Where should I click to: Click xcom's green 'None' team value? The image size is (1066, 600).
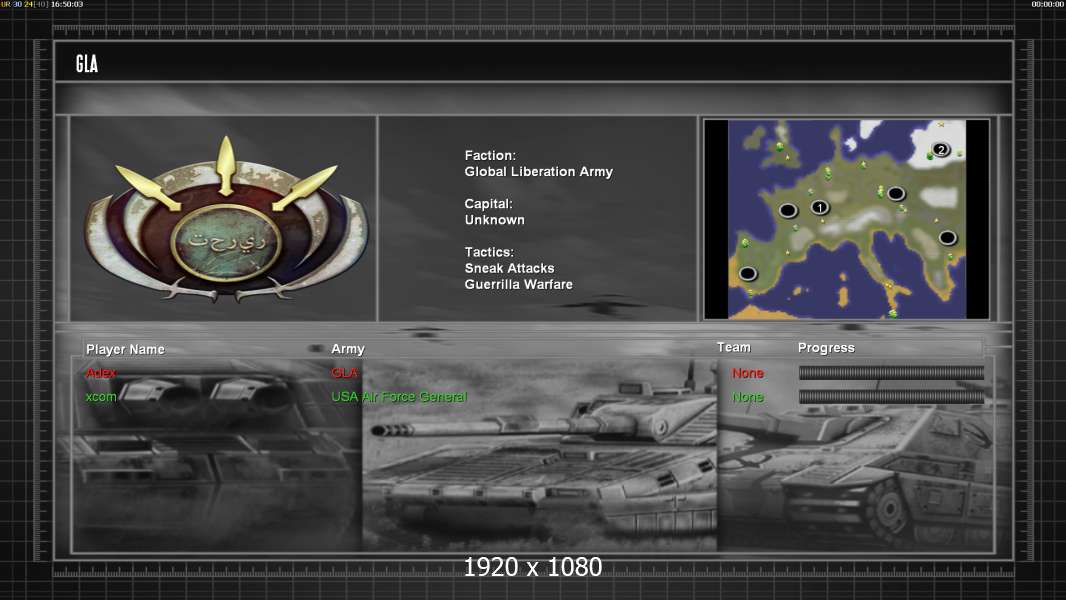pos(748,397)
